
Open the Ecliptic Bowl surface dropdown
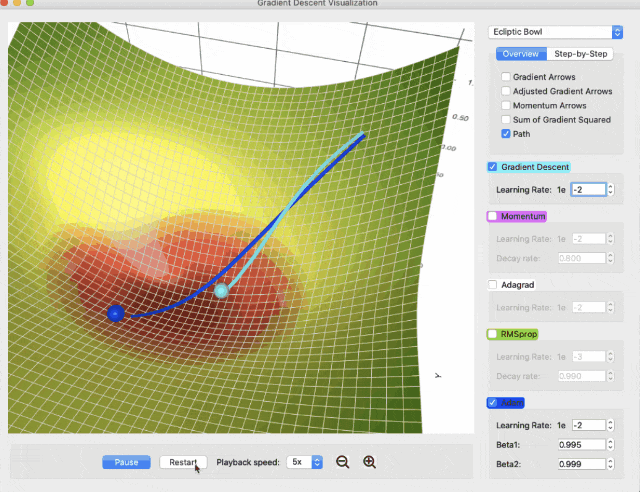555,32
